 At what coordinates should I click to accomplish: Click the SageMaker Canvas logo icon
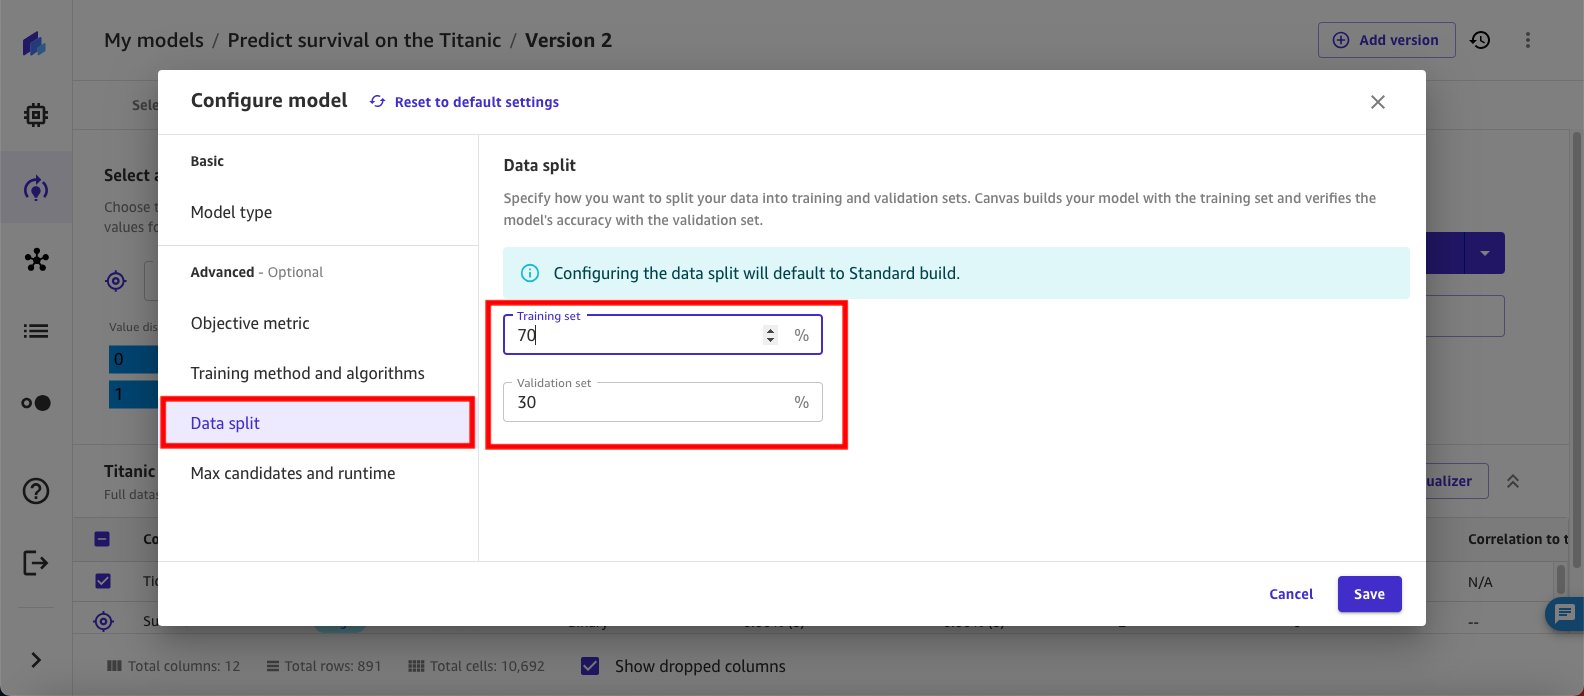35,44
